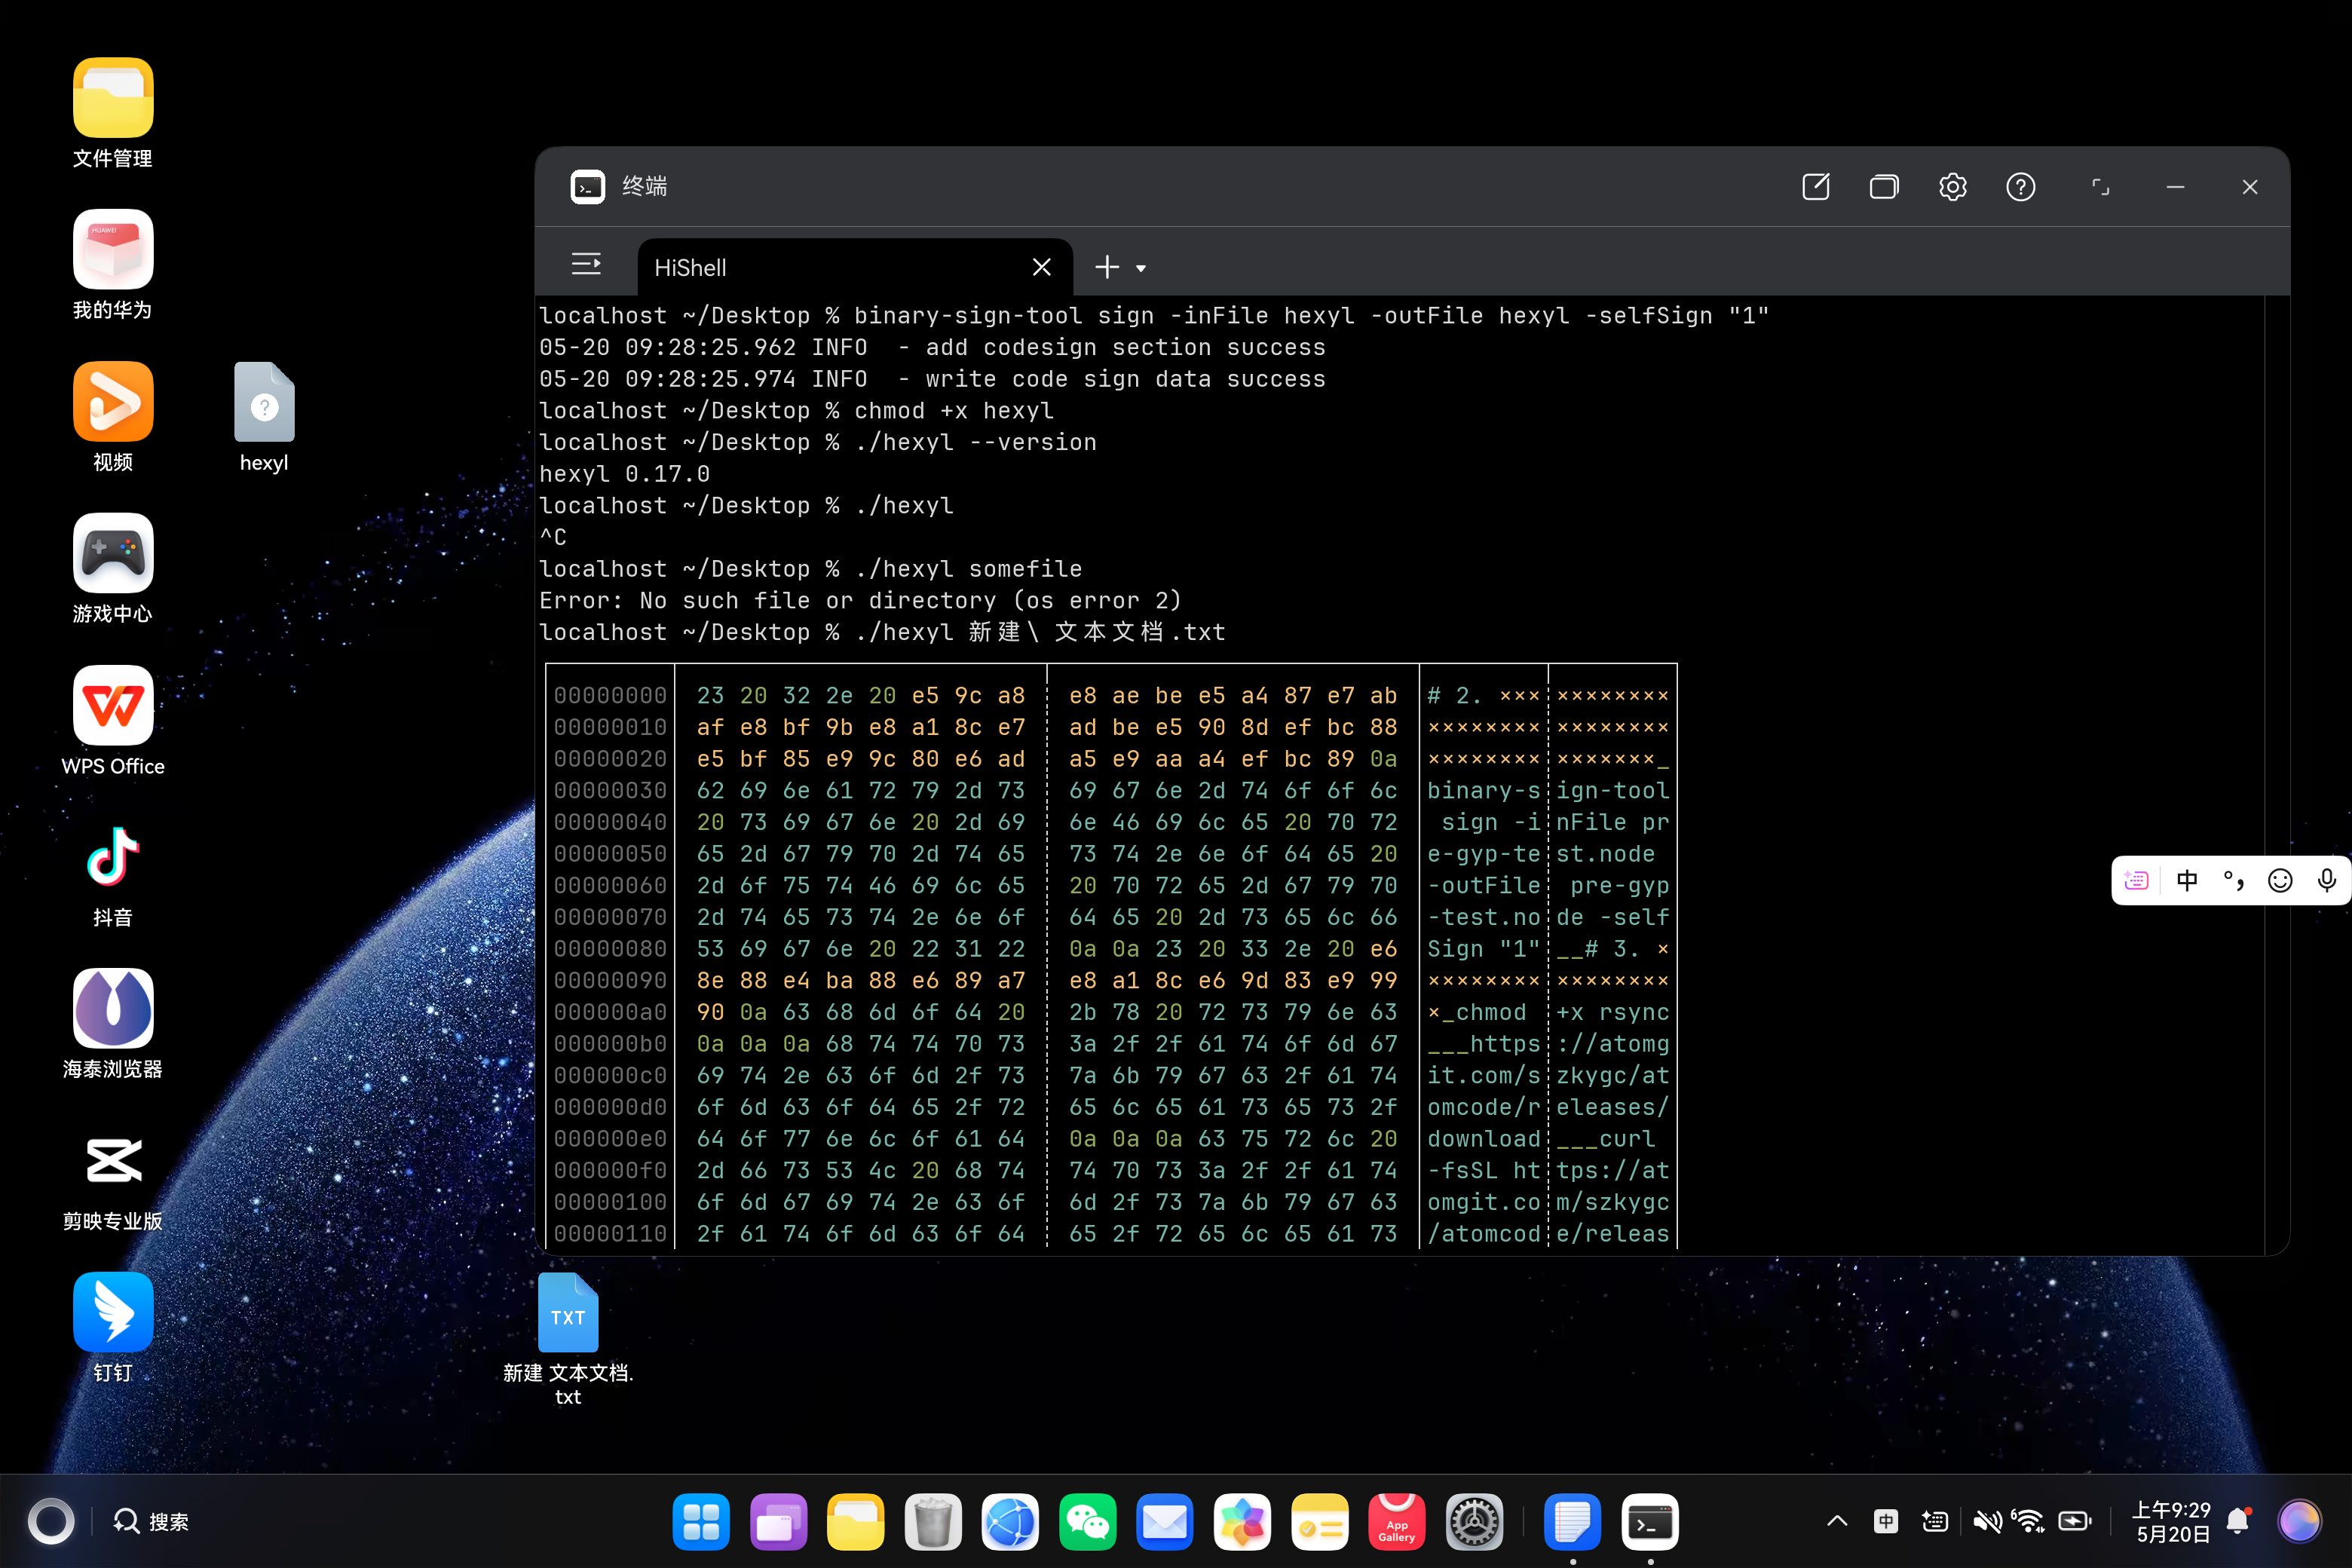Click the "hexyl 0.17.0" output line

624,474
